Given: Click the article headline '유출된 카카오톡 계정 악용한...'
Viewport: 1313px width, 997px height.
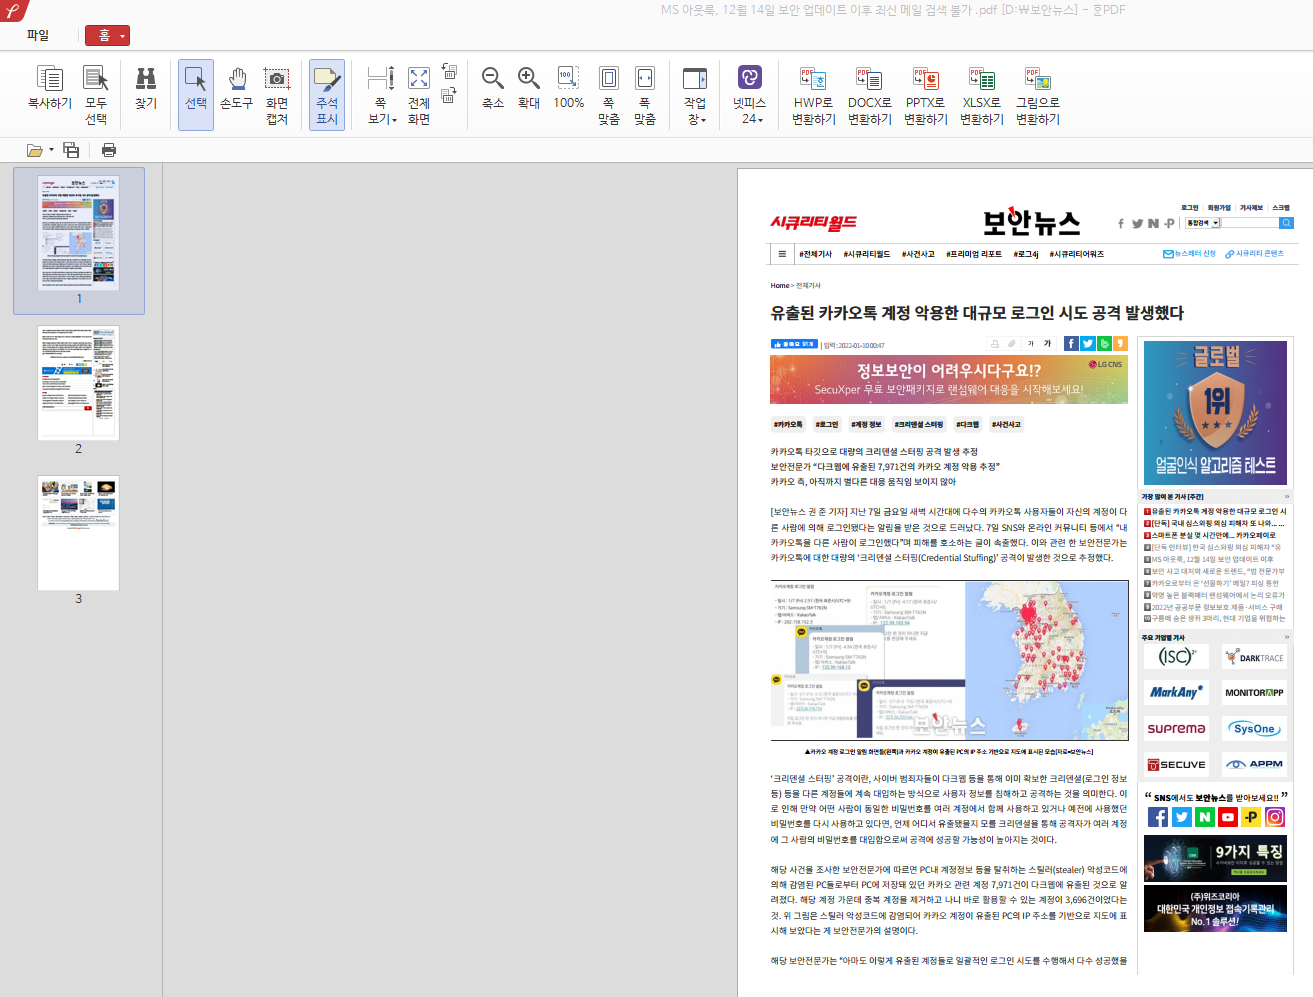Looking at the screenshot, I should pos(977,313).
